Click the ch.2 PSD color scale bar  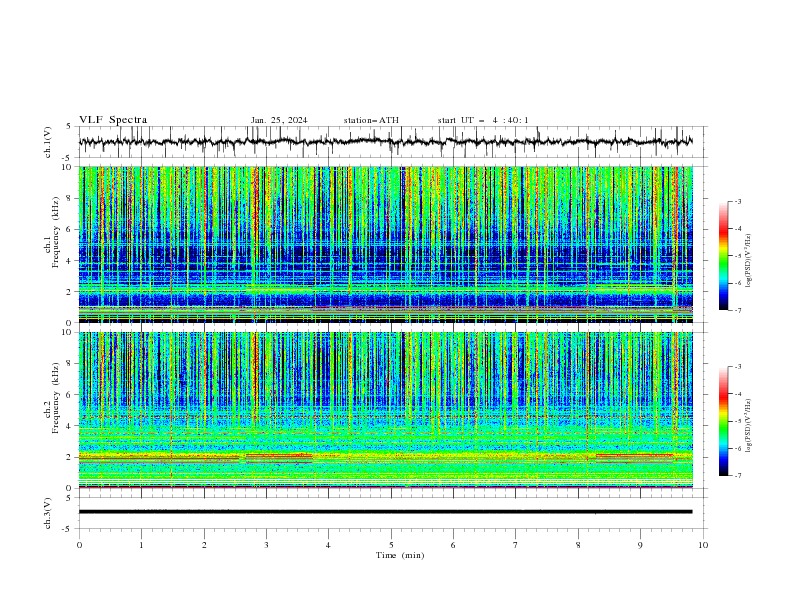(x=723, y=421)
